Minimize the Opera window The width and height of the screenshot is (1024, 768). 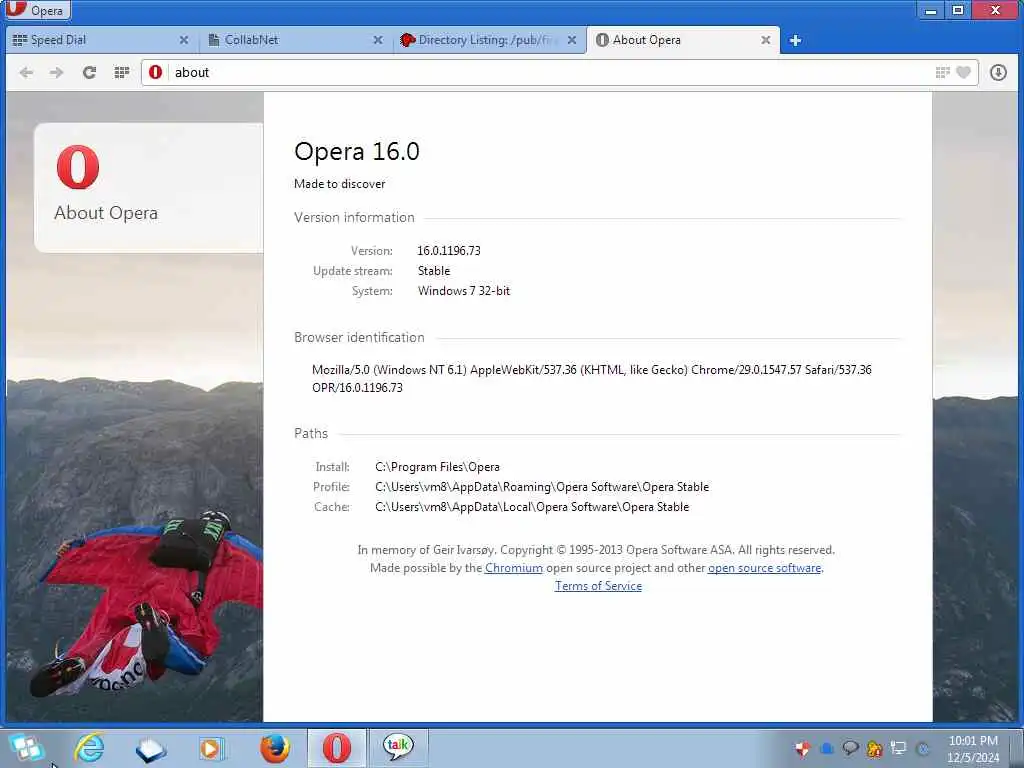(931, 10)
